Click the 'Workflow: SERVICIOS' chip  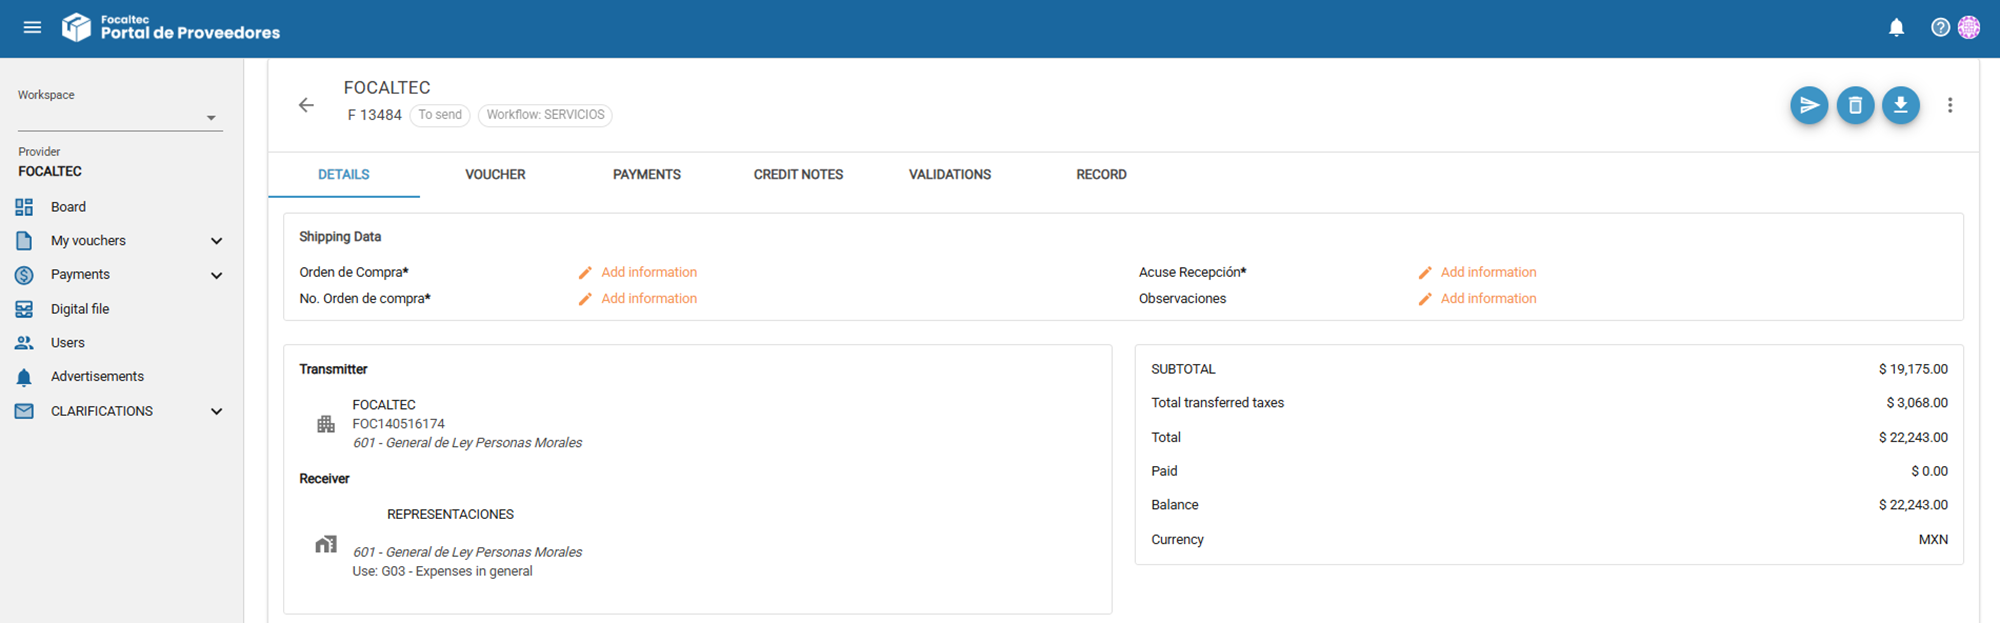[x=545, y=115]
